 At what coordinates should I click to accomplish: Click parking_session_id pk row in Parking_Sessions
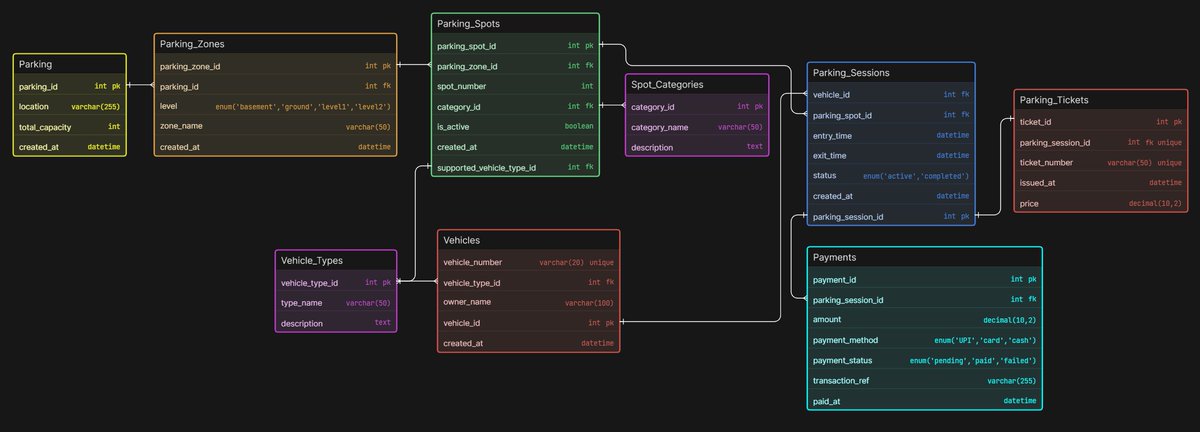click(891, 216)
